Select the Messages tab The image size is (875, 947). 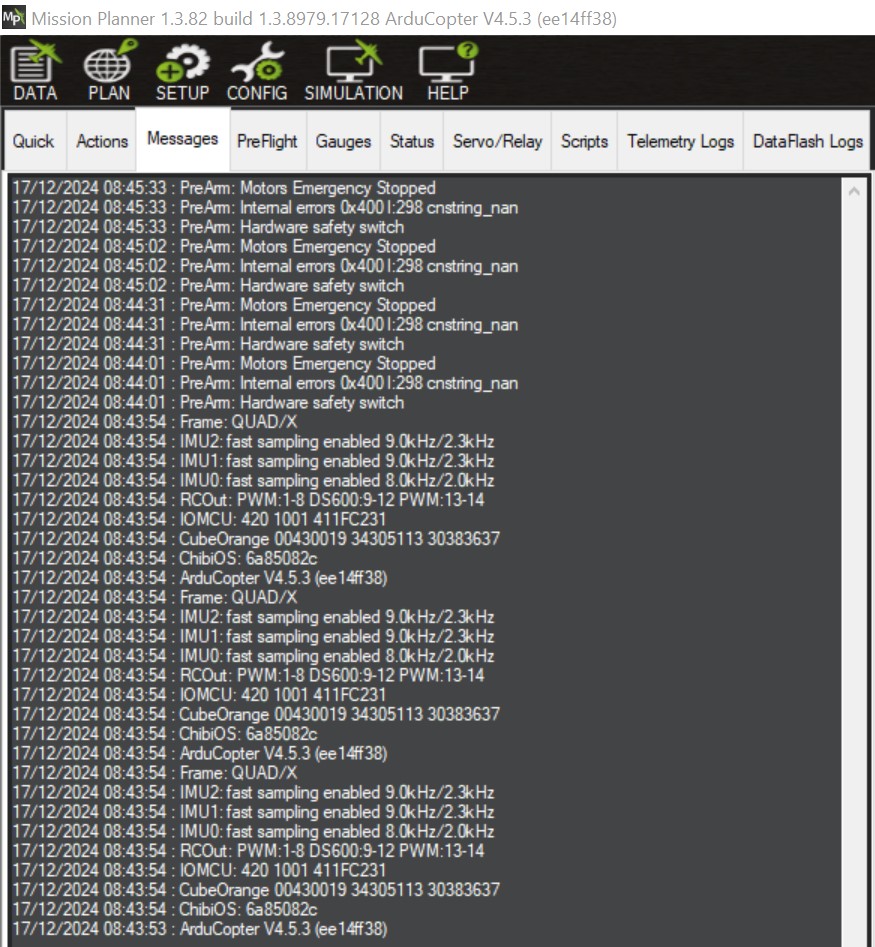pos(182,139)
